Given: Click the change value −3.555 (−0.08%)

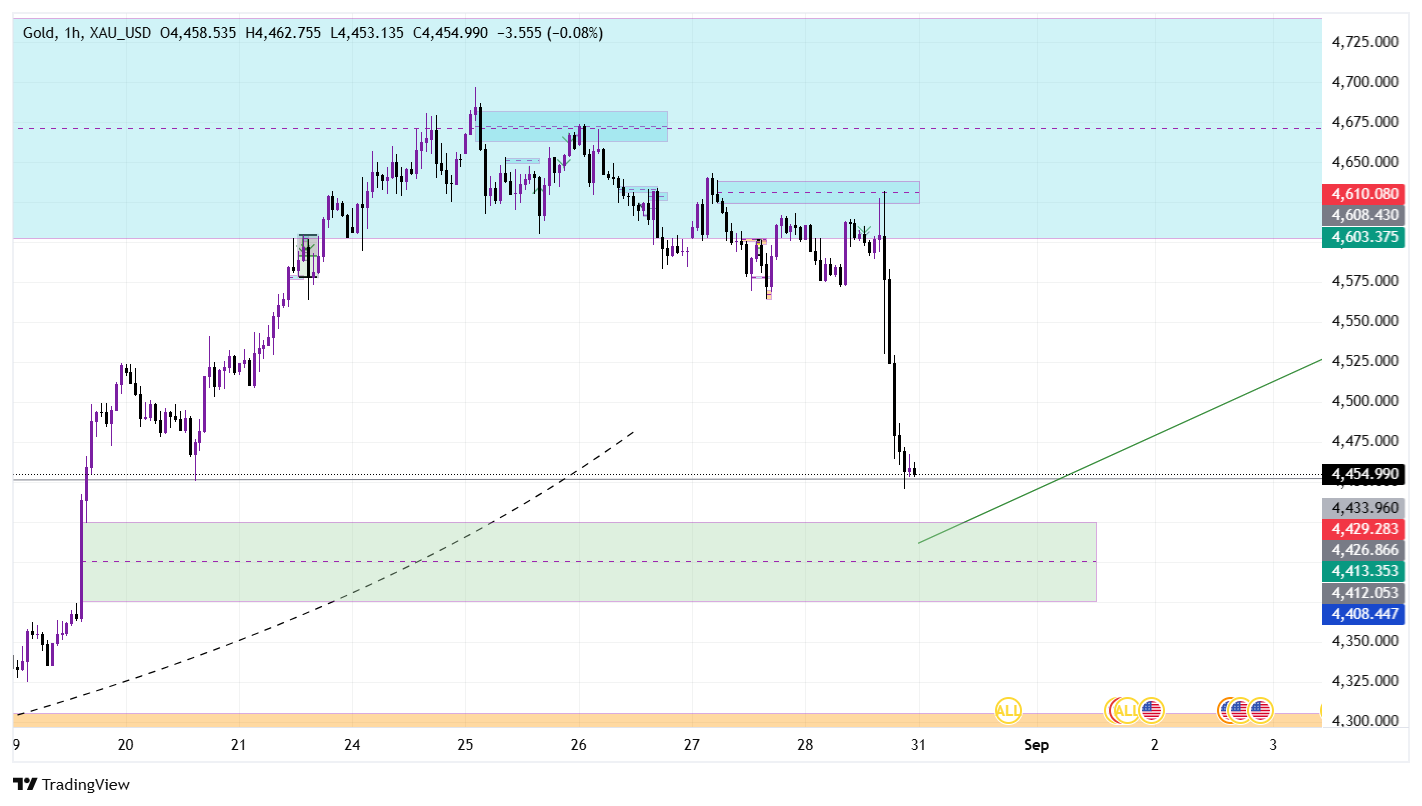Looking at the screenshot, I should tap(549, 33).
